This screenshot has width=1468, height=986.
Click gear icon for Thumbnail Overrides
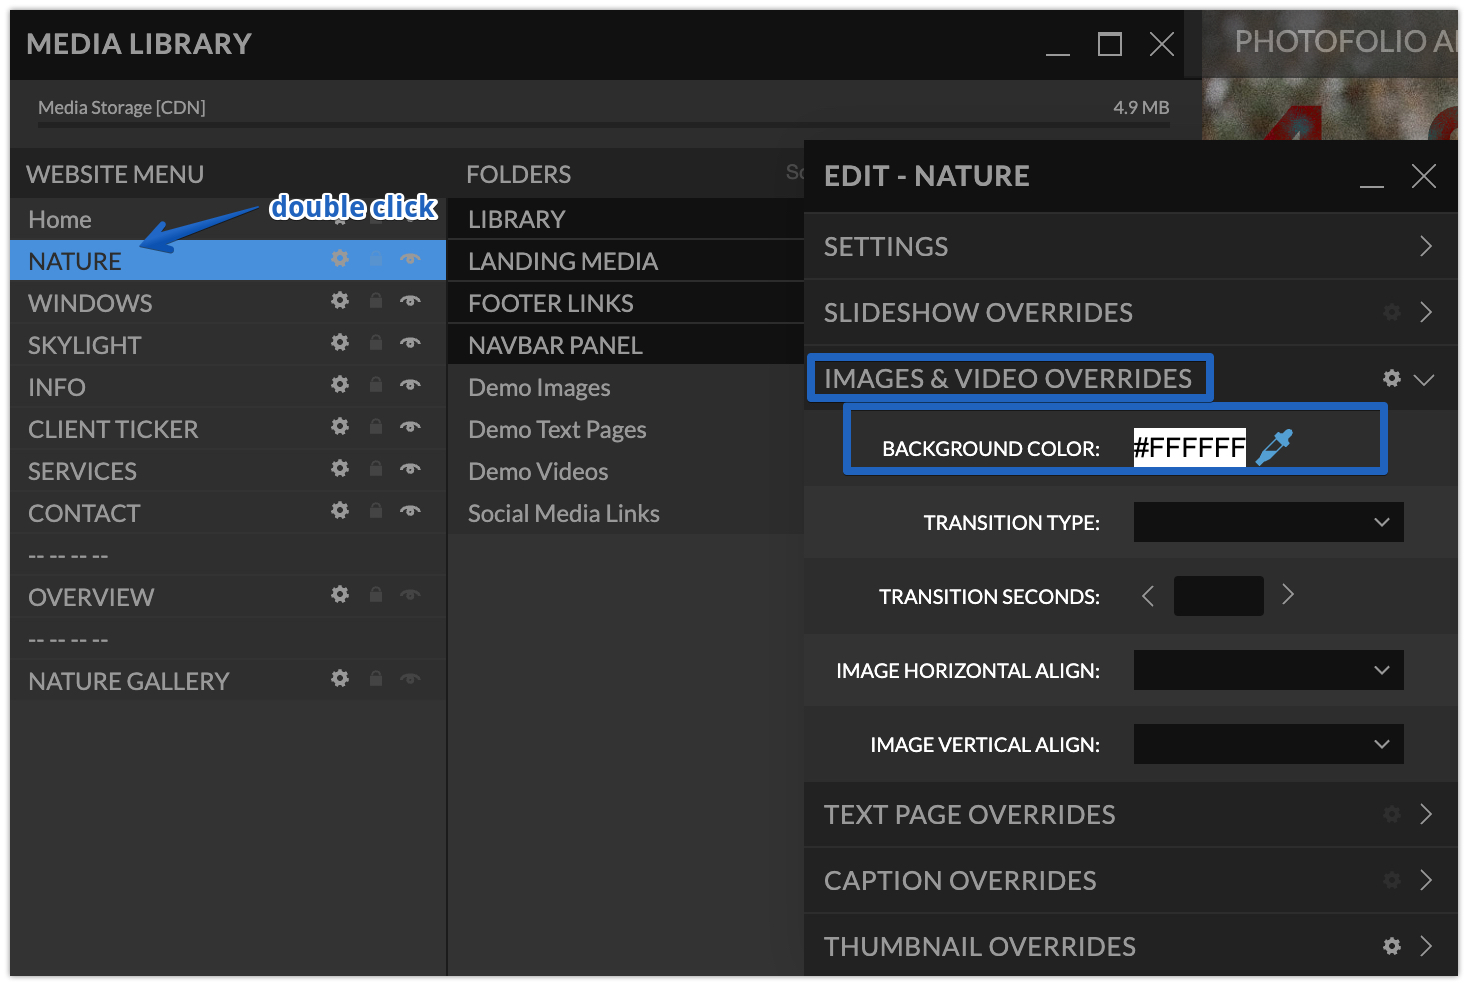[x=1391, y=946]
